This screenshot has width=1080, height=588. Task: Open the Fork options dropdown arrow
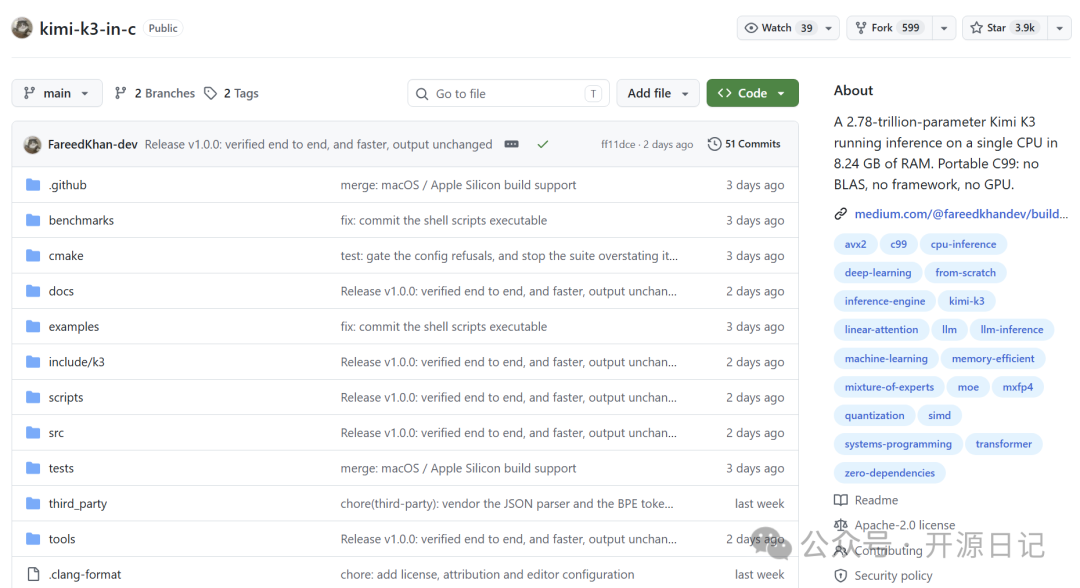[944, 28]
